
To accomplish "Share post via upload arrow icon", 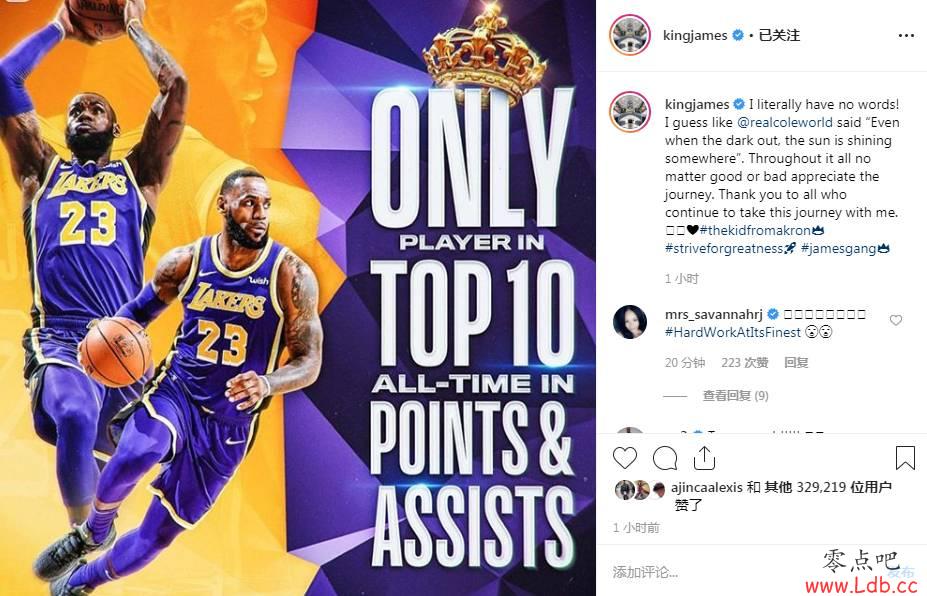I will pos(704,458).
